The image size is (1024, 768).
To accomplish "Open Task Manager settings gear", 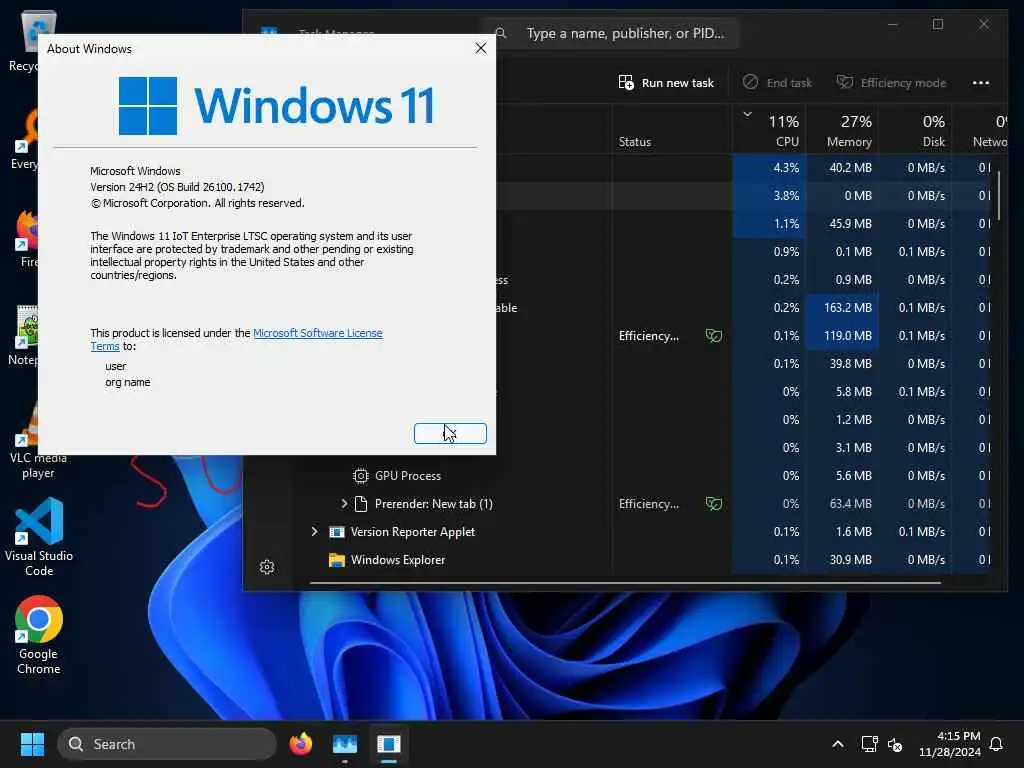I will click(x=266, y=567).
